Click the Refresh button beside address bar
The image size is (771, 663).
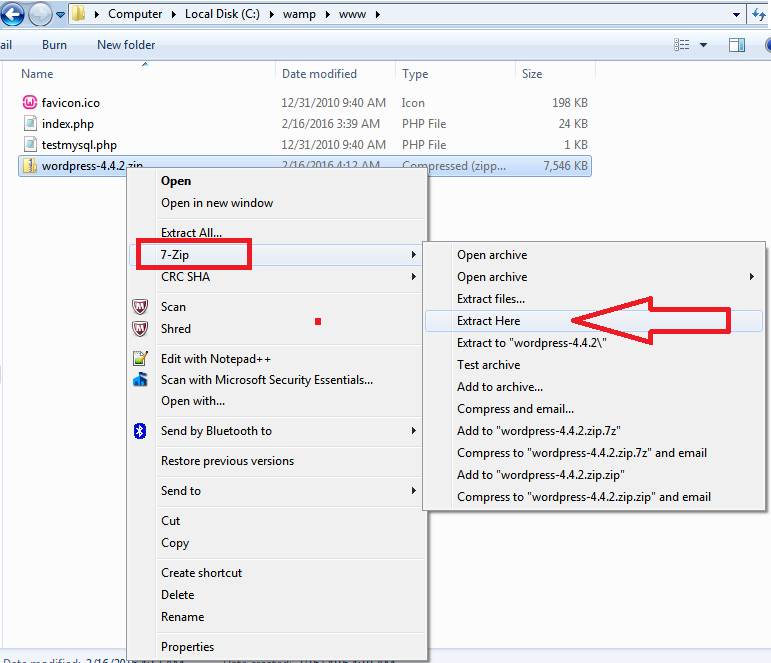coord(759,14)
